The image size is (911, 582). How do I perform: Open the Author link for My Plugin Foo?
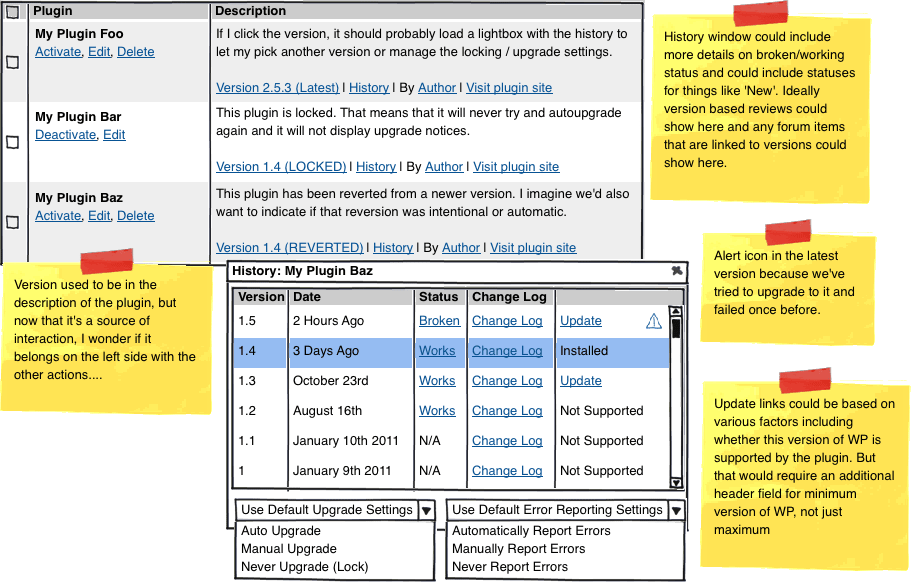click(x=437, y=88)
